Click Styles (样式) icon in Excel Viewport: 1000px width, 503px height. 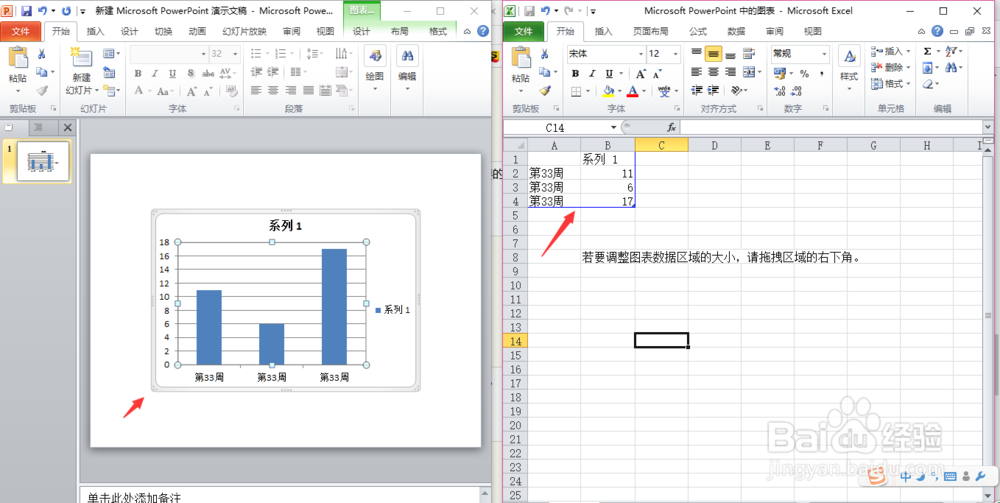[x=849, y=58]
